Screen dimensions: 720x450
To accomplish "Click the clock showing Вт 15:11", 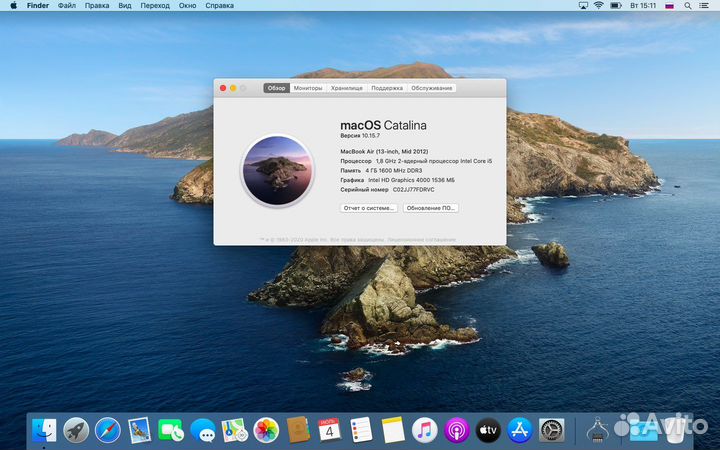I will pyautogui.click(x=643, y=6).
